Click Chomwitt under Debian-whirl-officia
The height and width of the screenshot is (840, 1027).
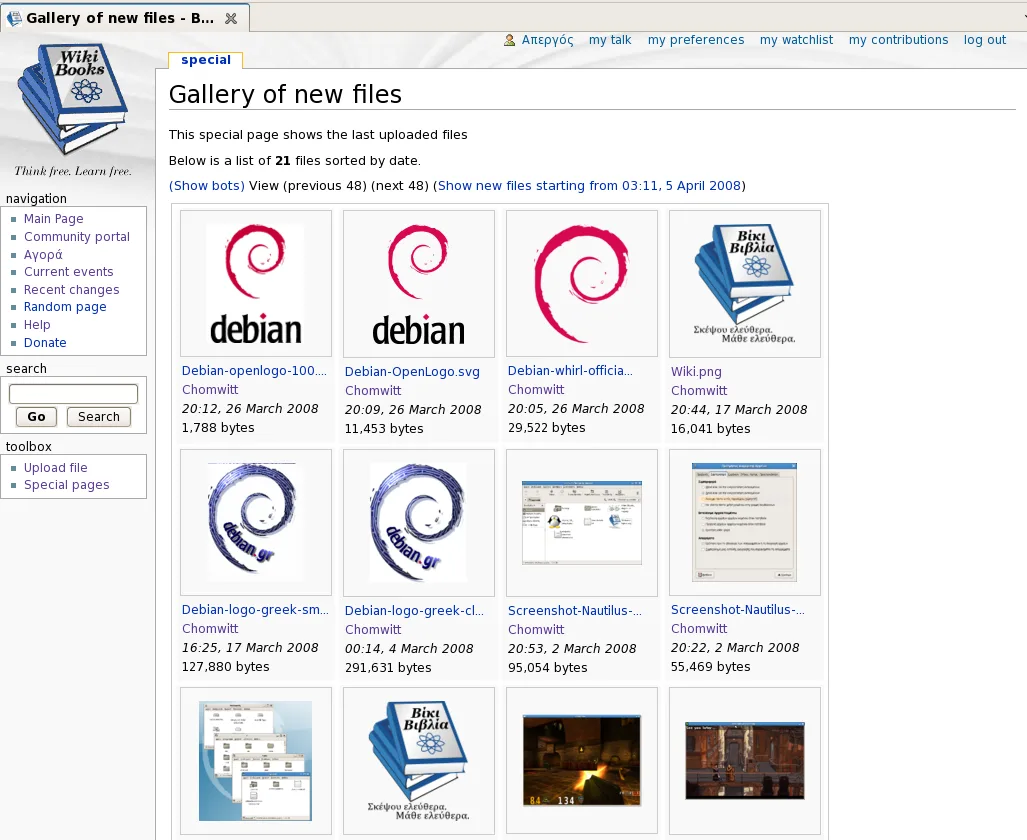point(536,389)
